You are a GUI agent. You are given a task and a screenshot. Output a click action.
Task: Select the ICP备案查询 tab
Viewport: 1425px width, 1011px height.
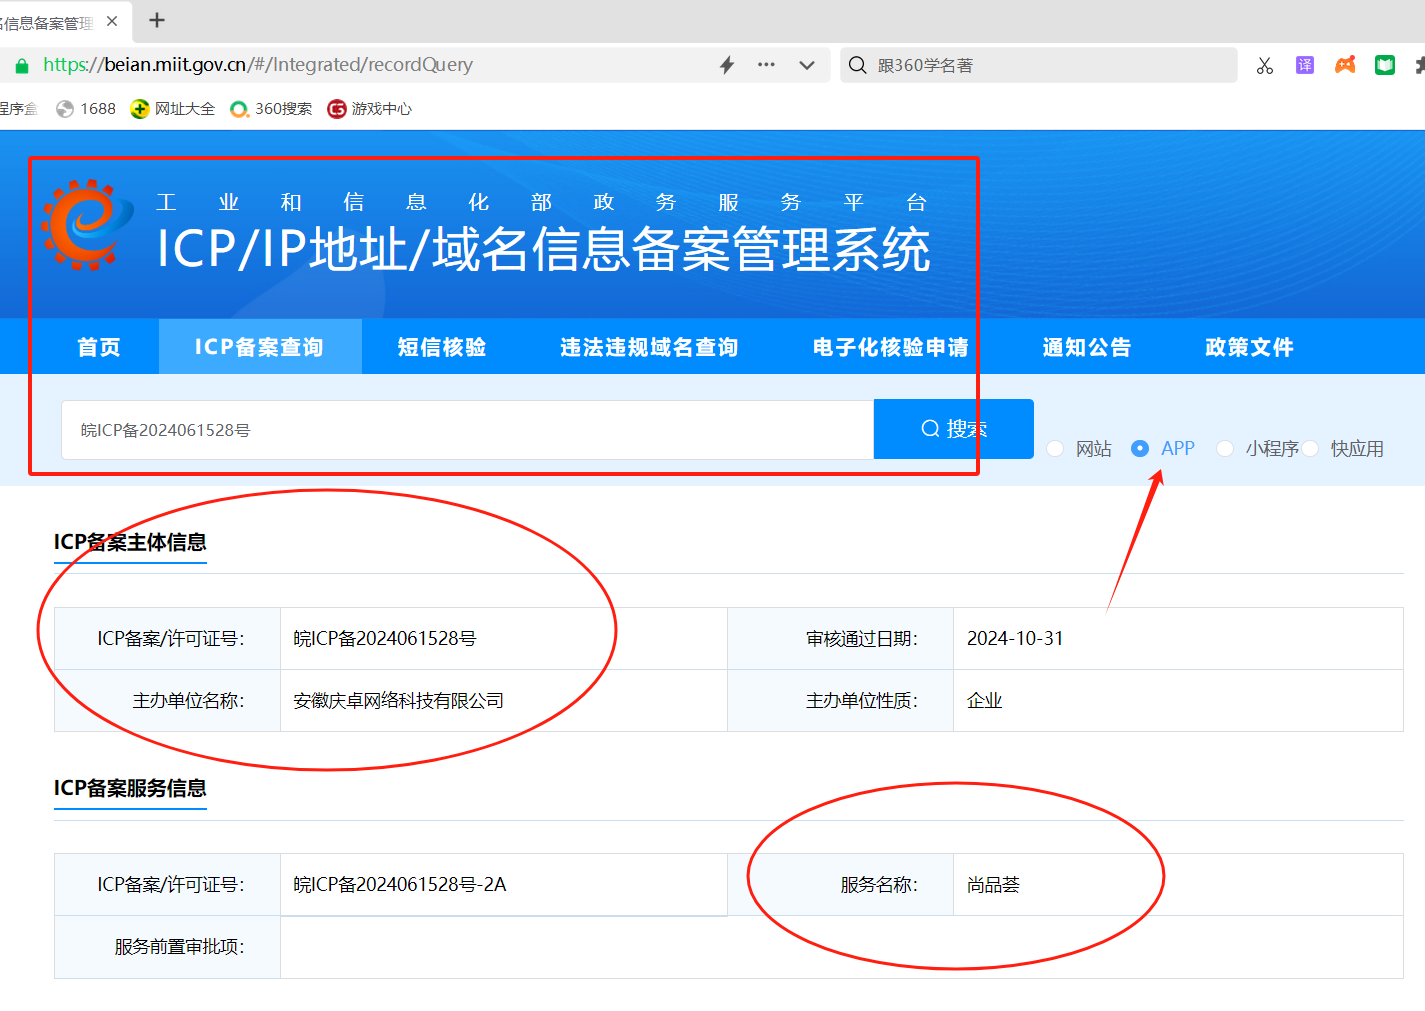point(260,347)
